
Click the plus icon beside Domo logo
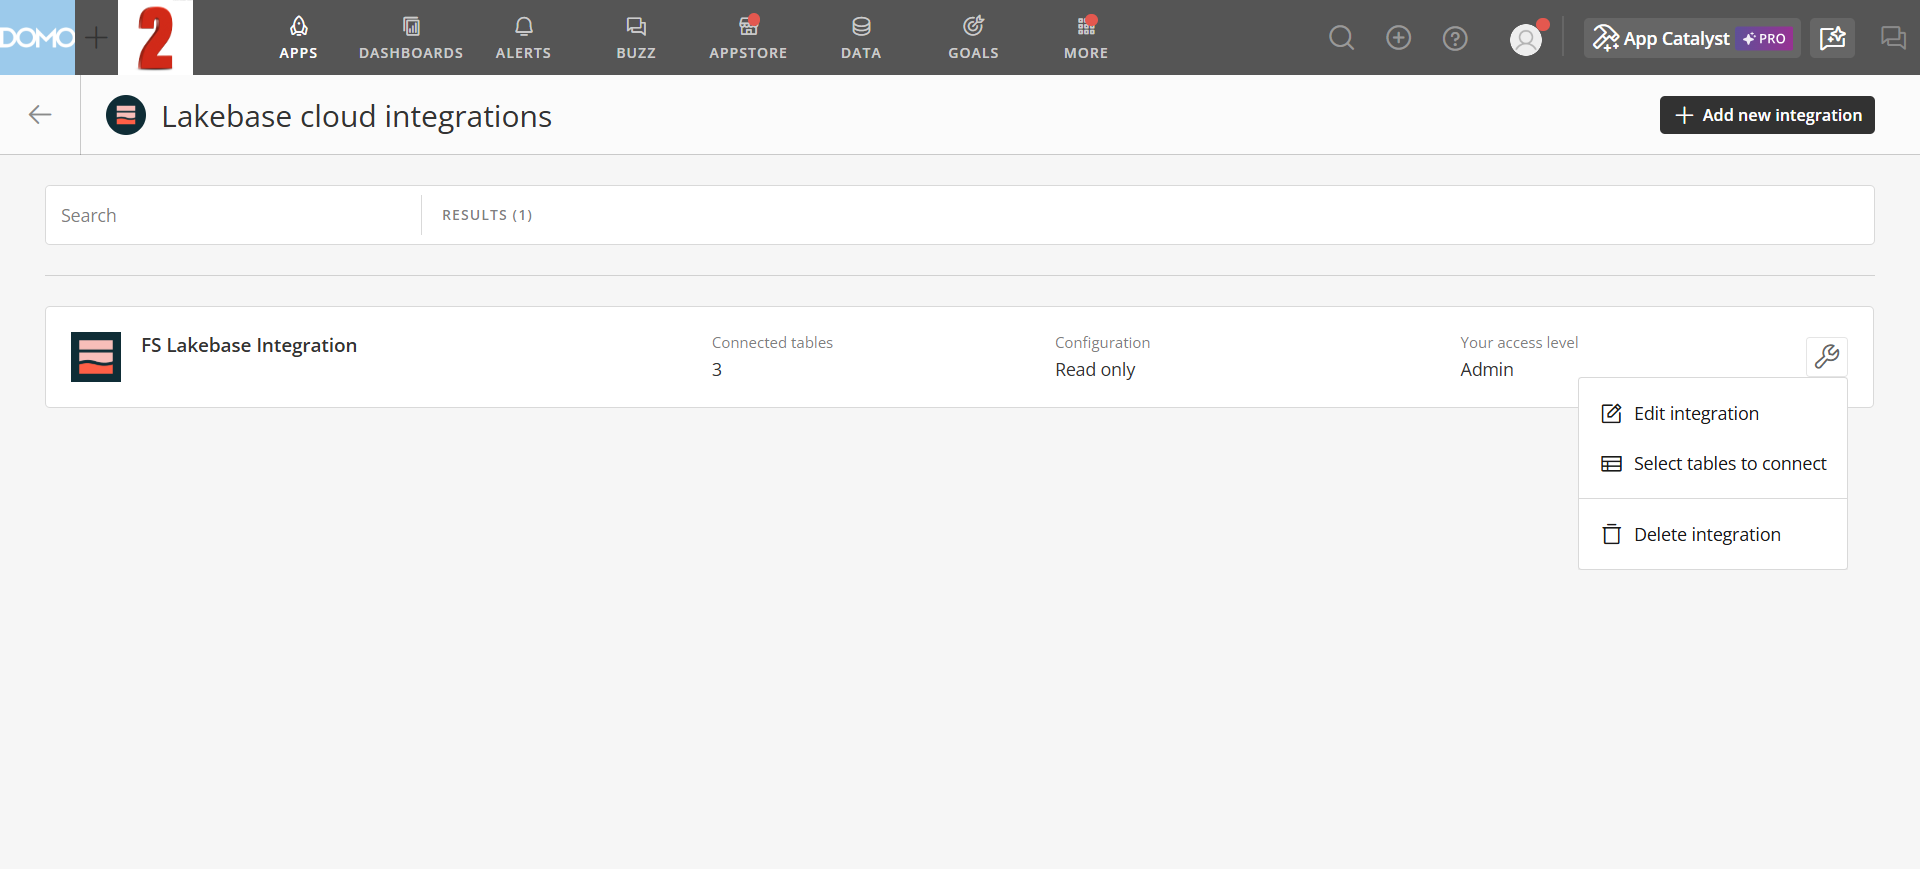click(96, 38)
